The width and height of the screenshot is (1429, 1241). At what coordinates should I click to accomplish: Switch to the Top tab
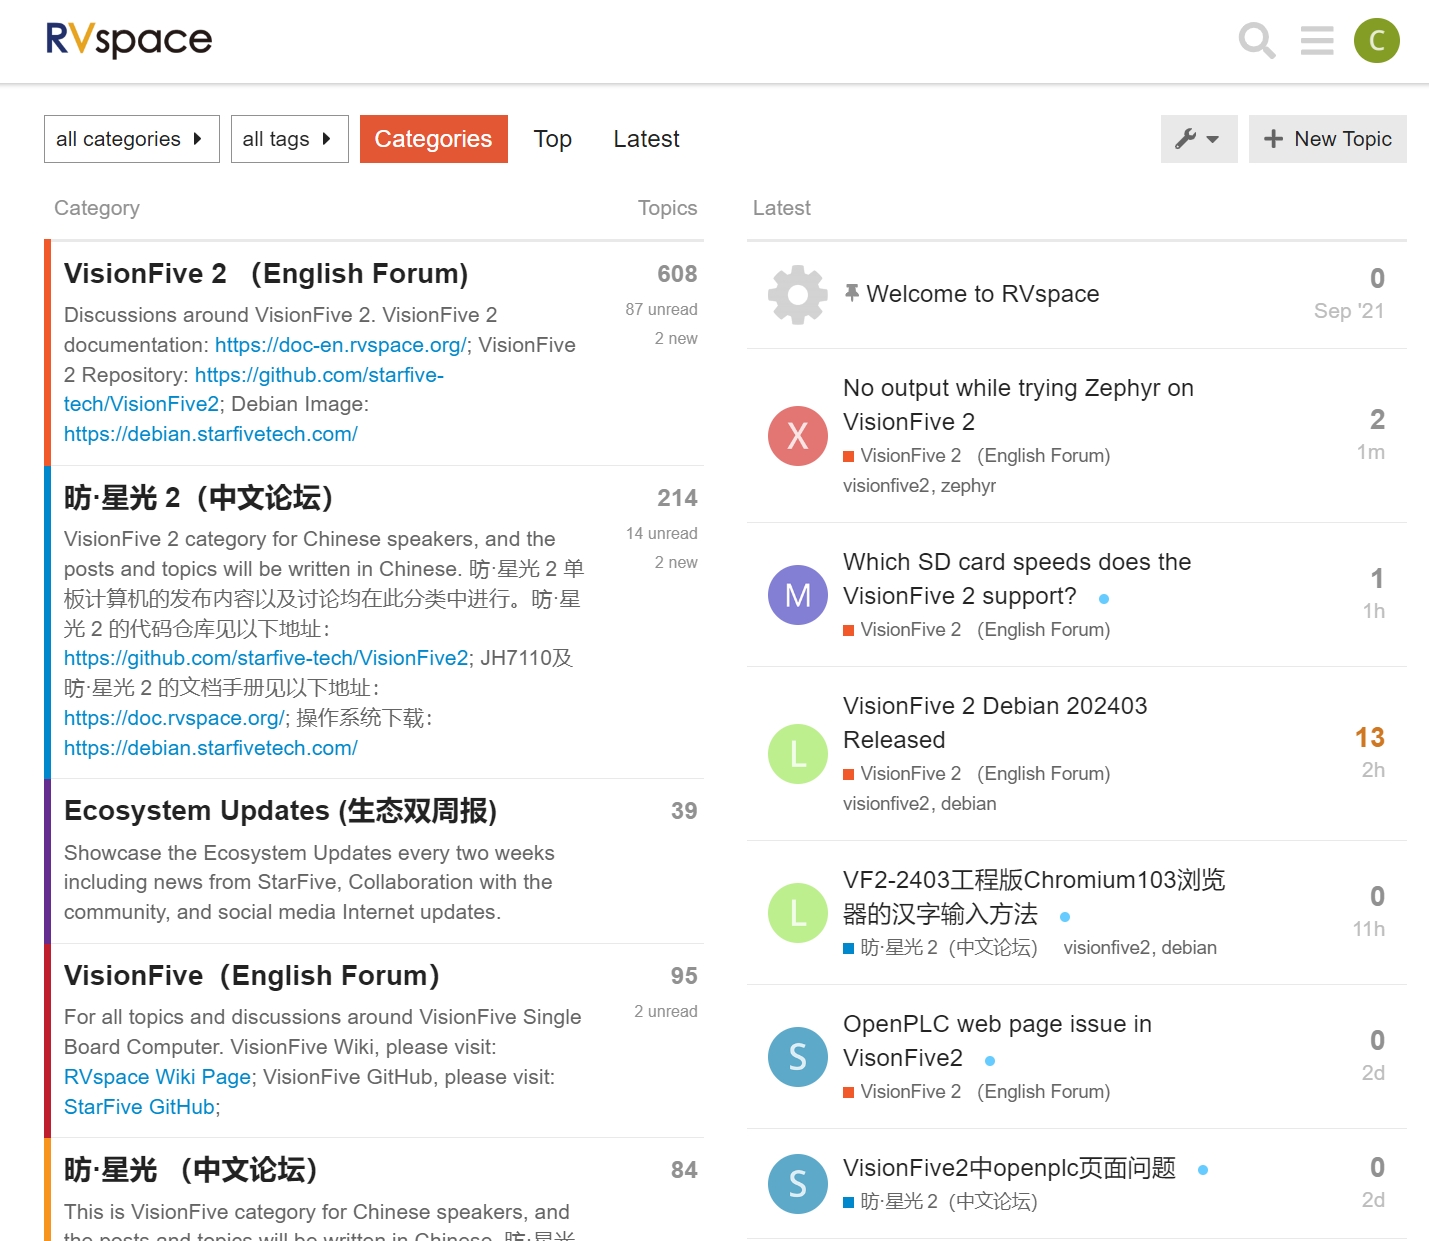(x=552, y=139)
